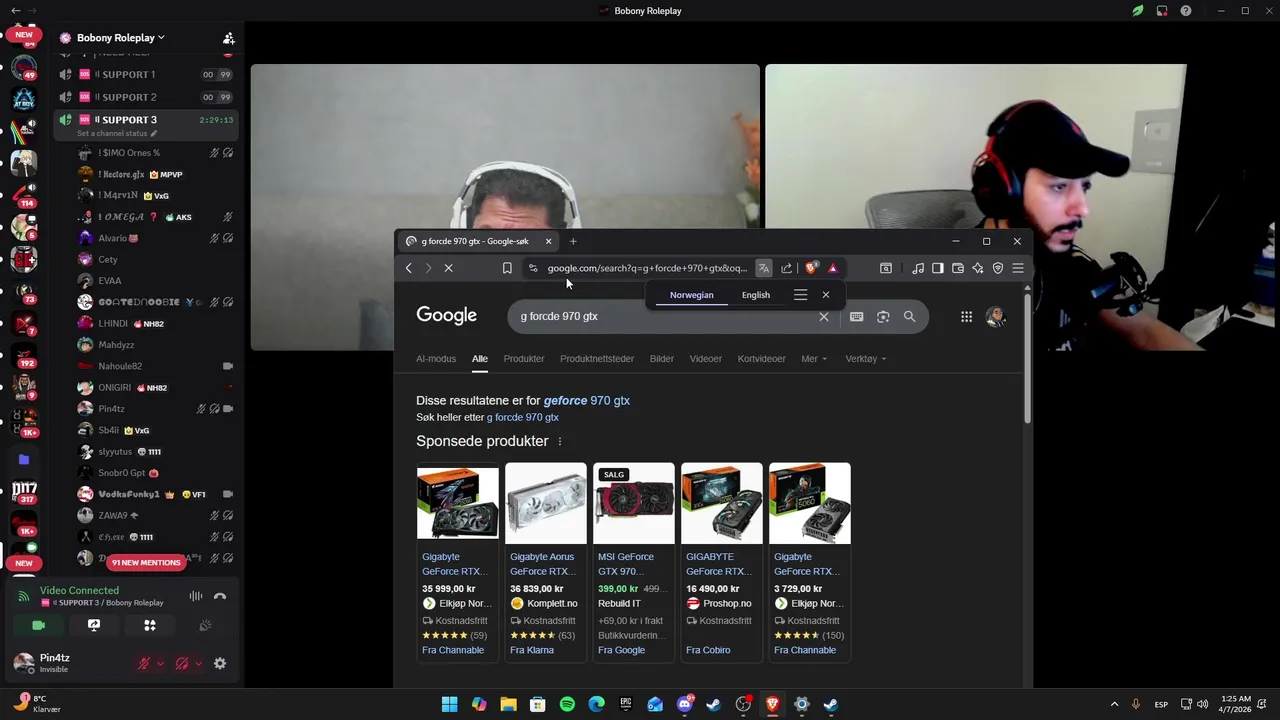Open headphone output options arrow
Viewport: 1280px width, 720px height.
tap(198, 663)
